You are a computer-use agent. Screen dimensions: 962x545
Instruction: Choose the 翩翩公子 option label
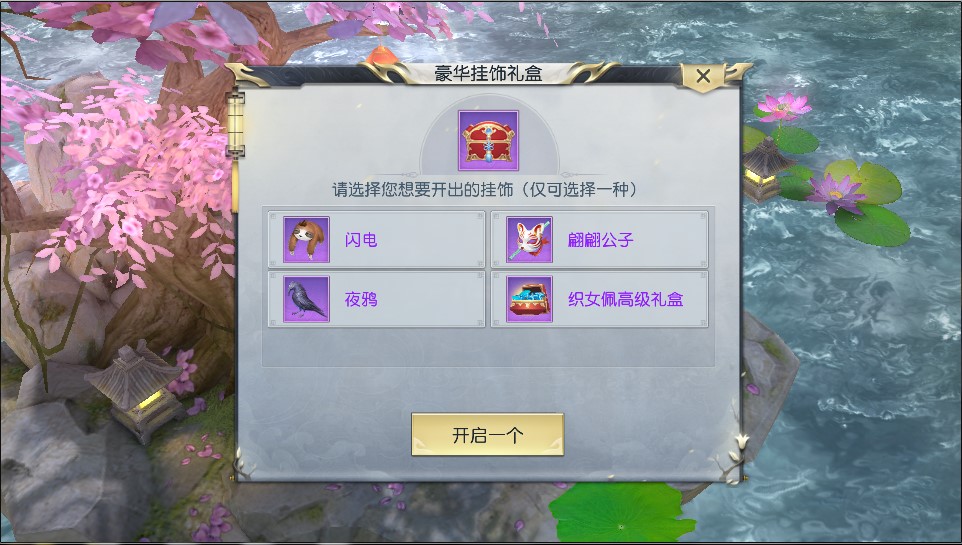[x=600, y=240]
